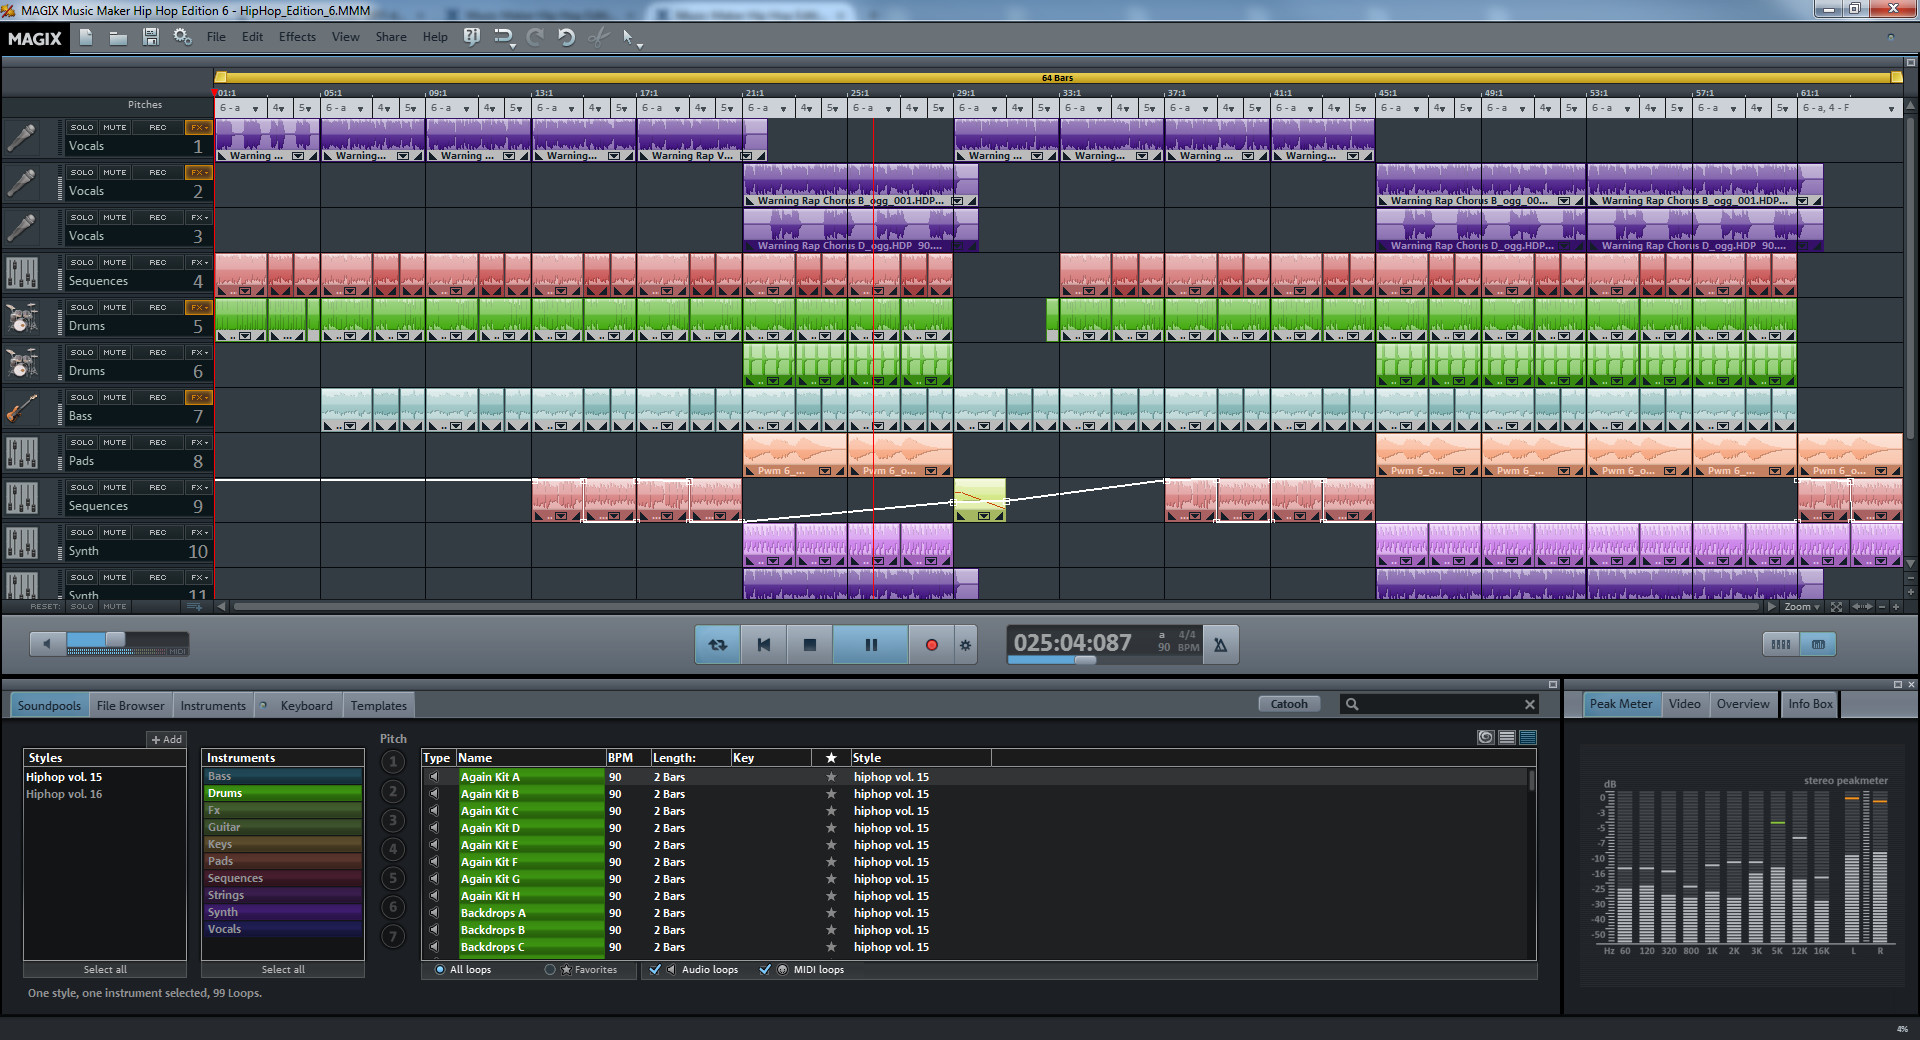Click the Catooh button

[1288, 703]
